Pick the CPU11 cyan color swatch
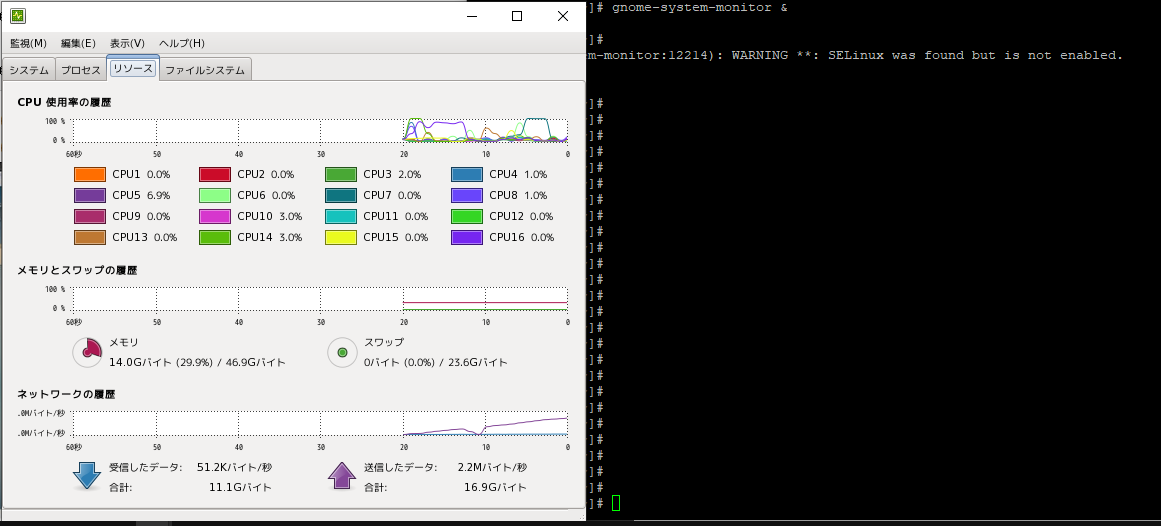Viewport: 1161px width, 526px height. (341, 216)
